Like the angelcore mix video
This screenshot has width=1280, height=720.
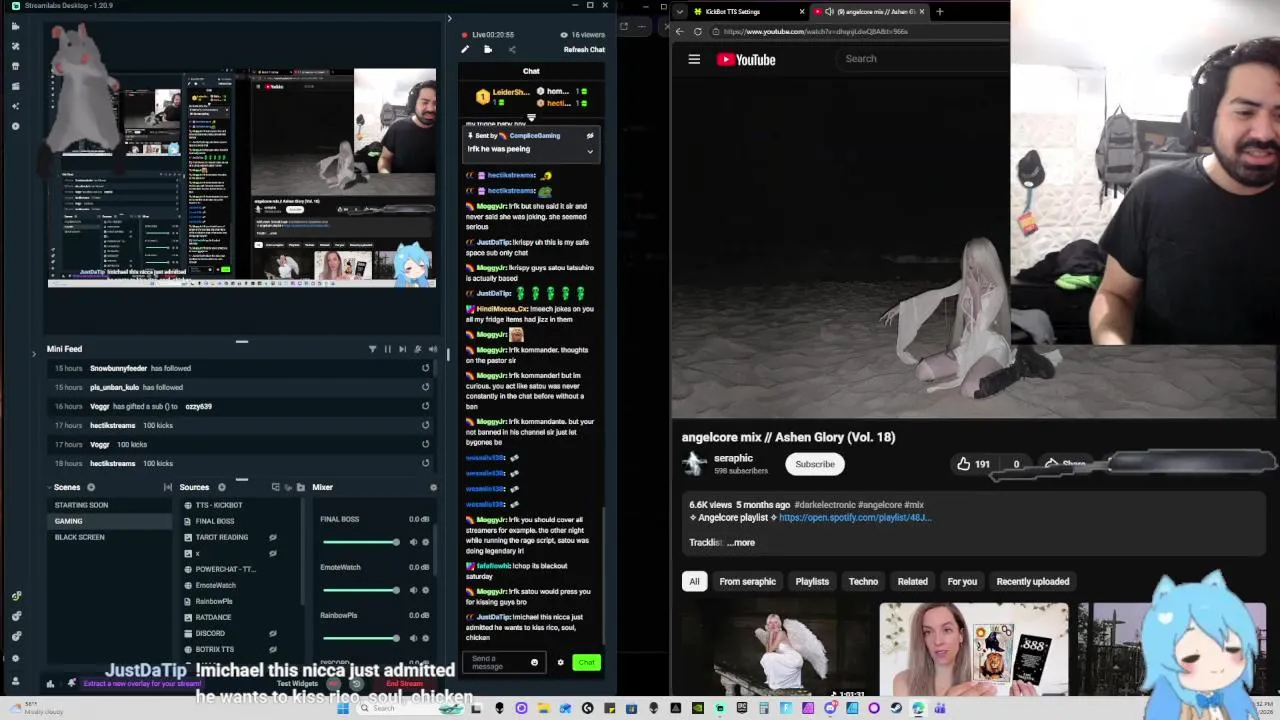coord(973,464)
